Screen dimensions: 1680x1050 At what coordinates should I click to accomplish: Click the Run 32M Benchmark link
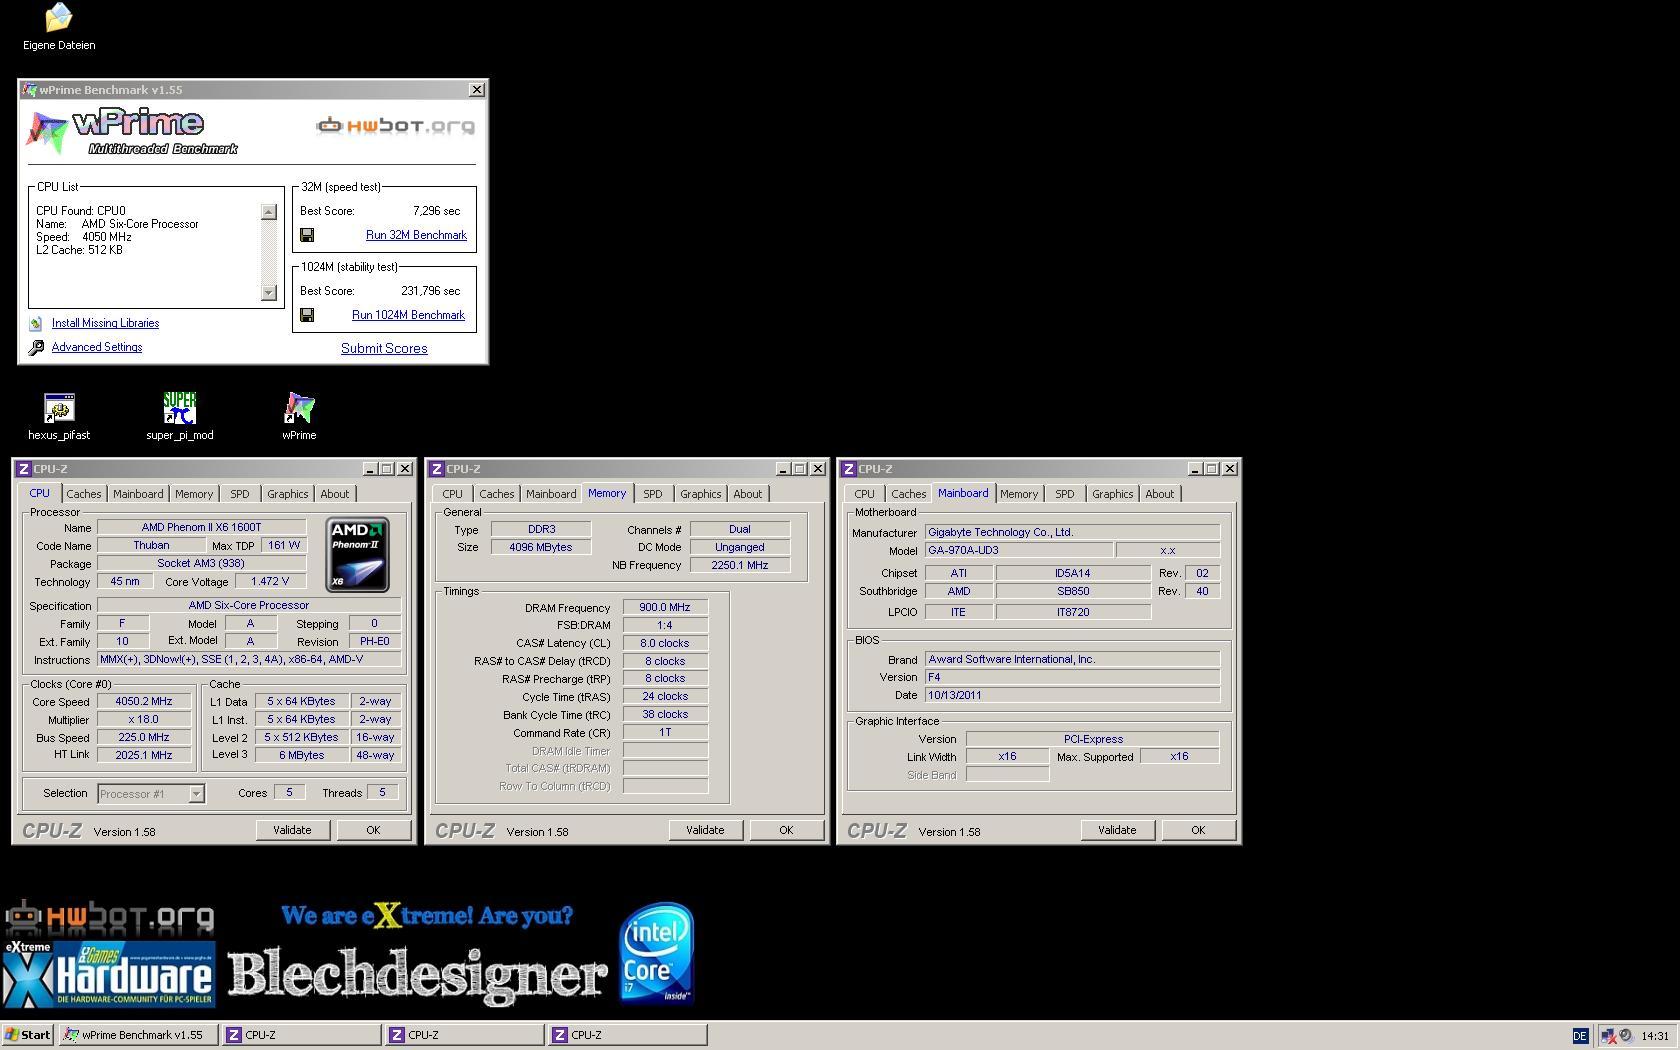(x=416, y=235)
